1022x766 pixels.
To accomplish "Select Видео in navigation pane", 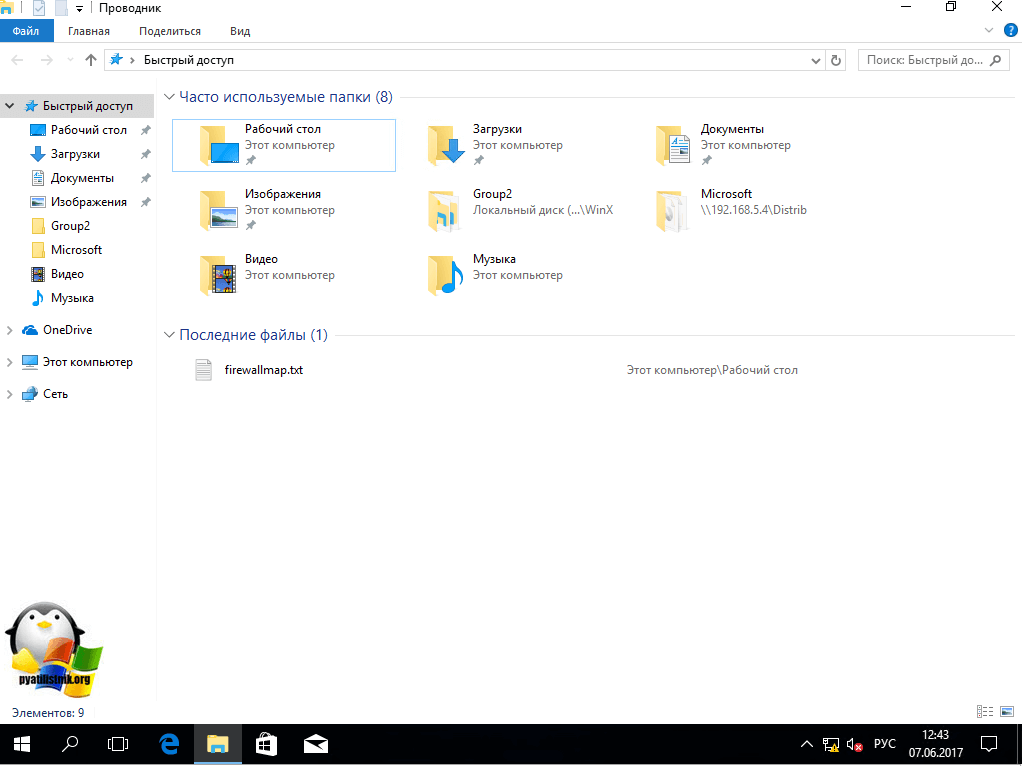I will click(x=67, y=274).
